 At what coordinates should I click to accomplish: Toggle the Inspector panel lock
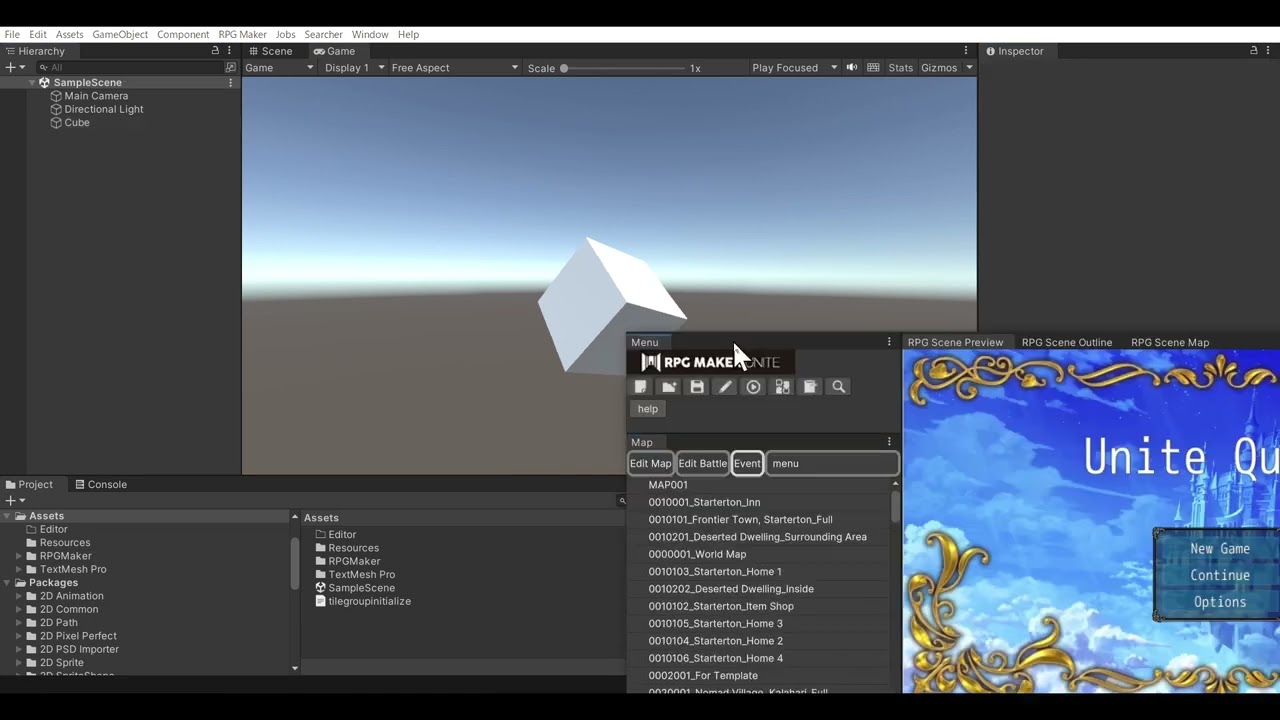[x=1254, y=51]
